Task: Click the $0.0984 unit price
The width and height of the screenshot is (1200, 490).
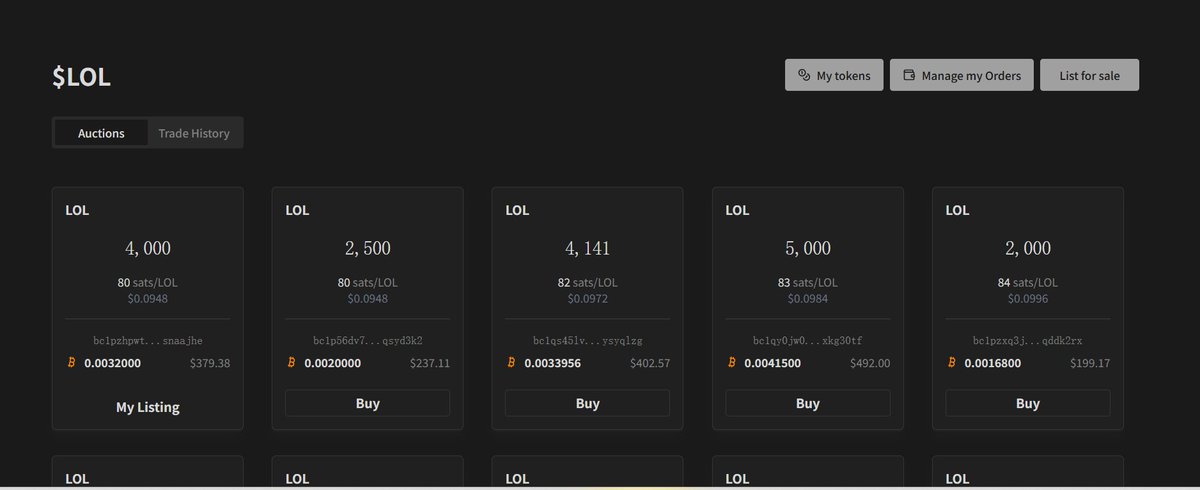Action: [x=808, y=299]
